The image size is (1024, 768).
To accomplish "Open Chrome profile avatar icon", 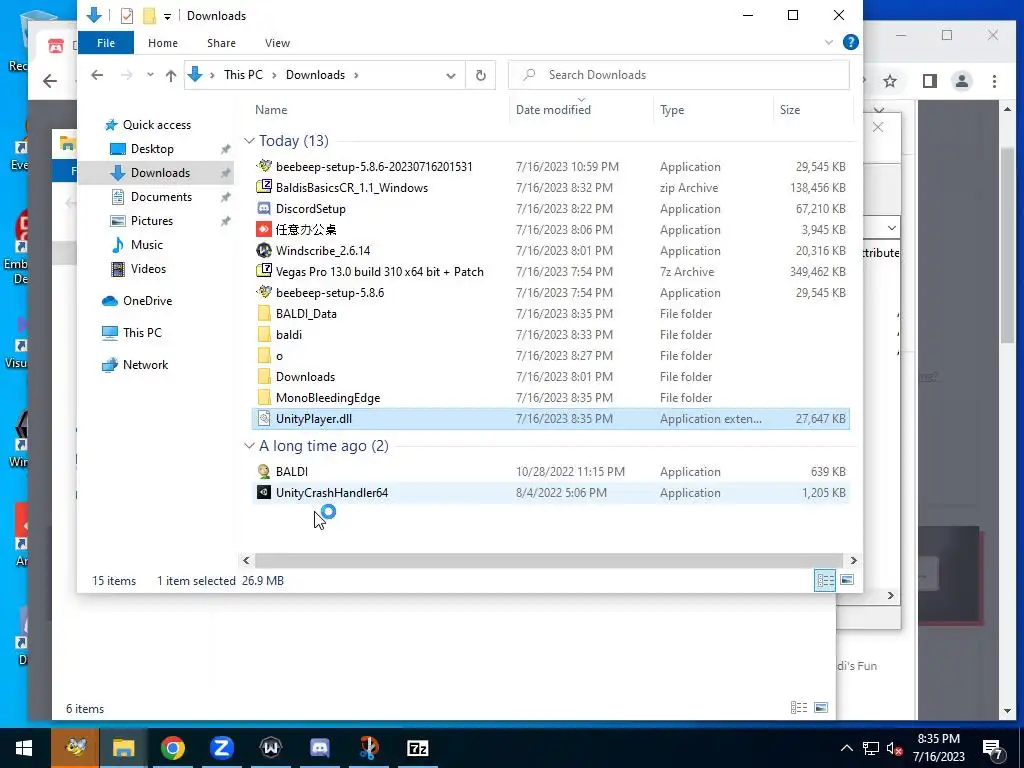I will point(961,81).
